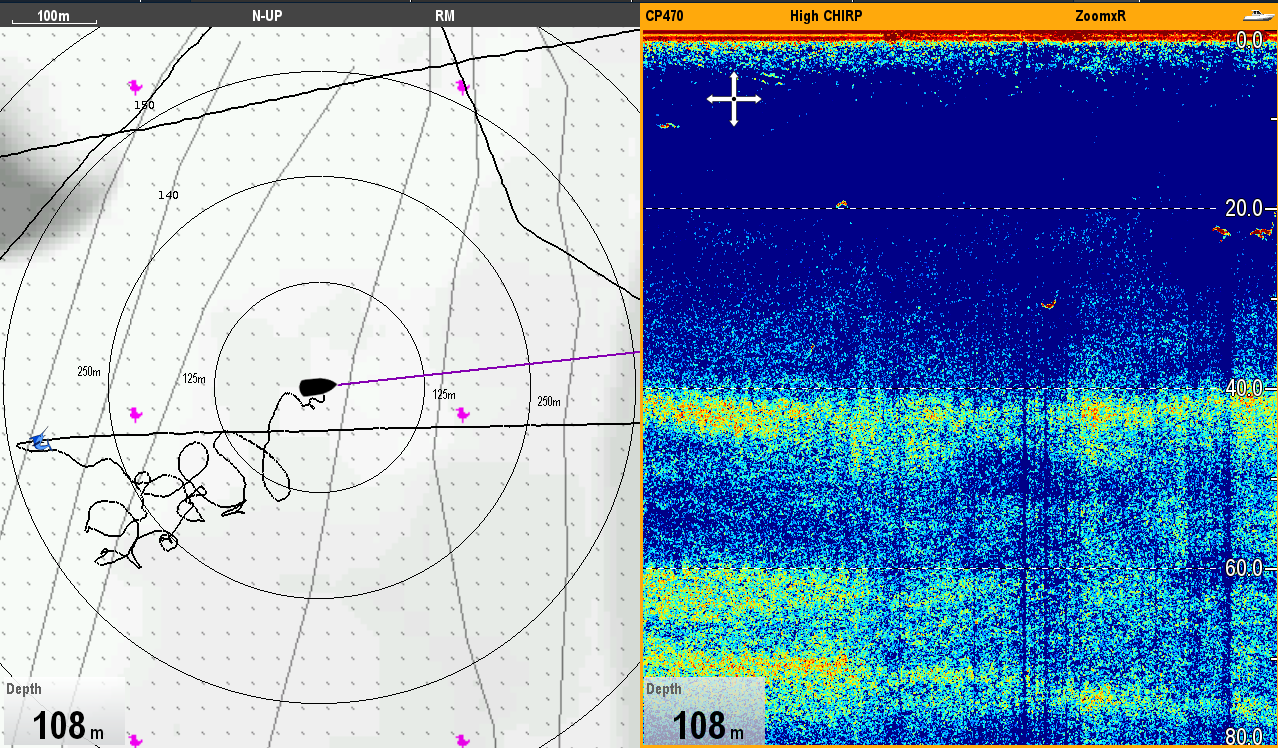Click the white crosshair cursor on sonar
This screenshot has width=1278, height=748.
[x=734, y=99]
